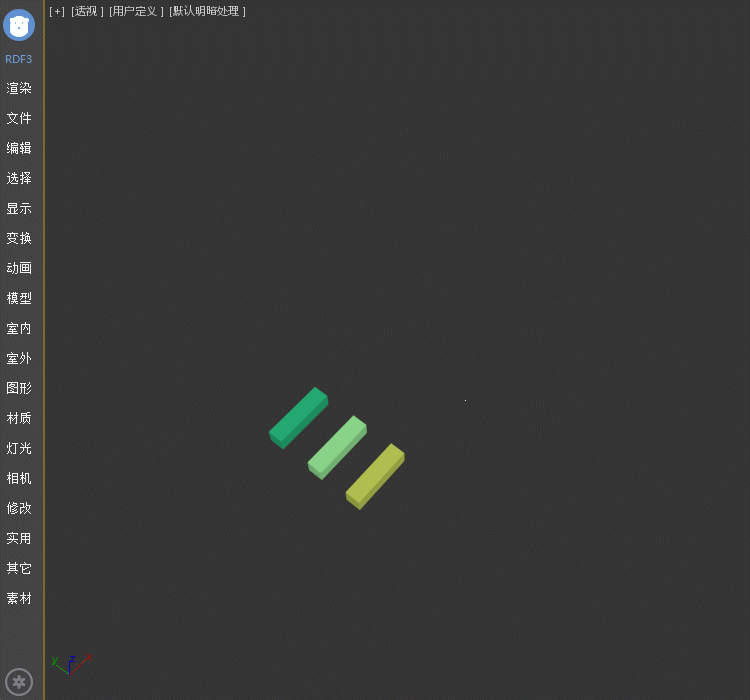This screenshot has height=700, width=750.
Task: Open the 灯光 lights menu
Action: coord(19,448)
